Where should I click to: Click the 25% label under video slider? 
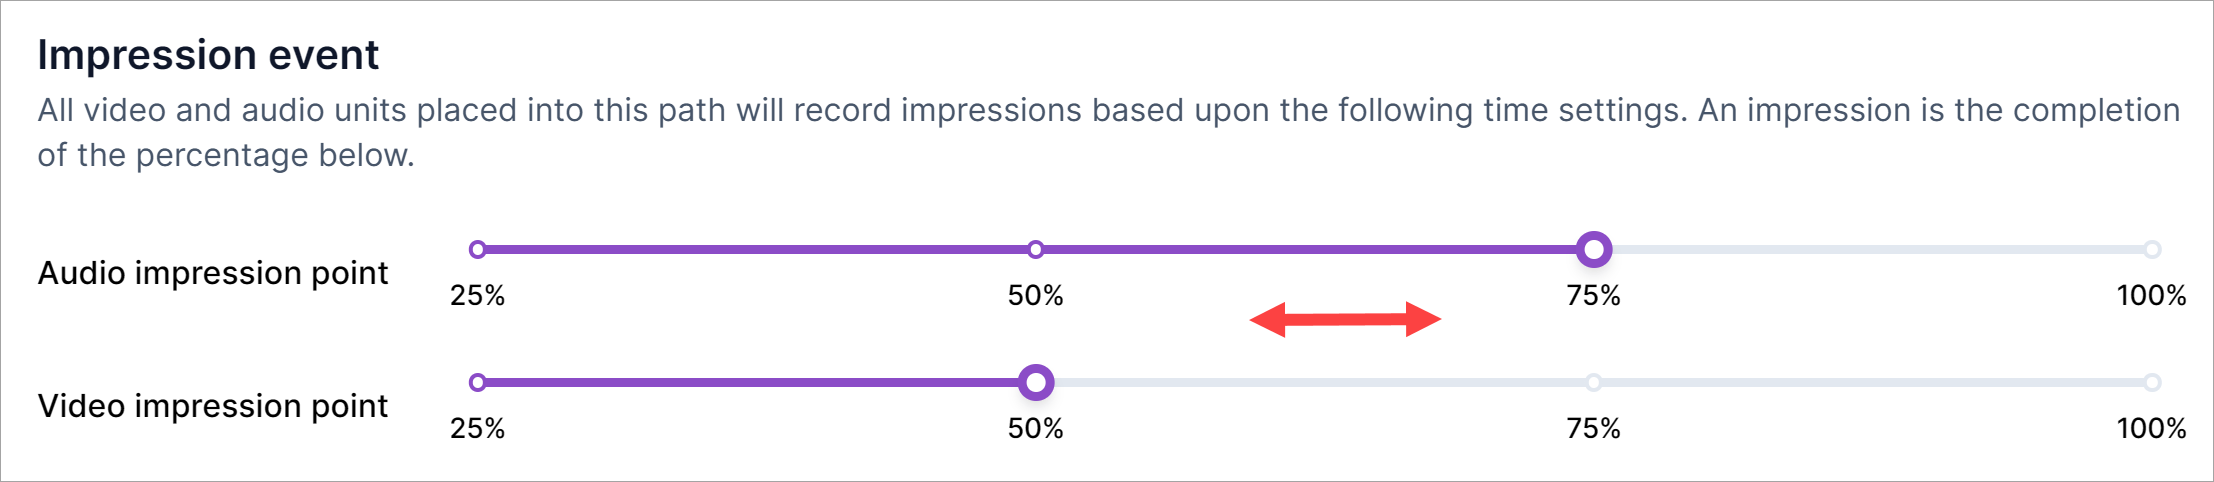[478, 428]
